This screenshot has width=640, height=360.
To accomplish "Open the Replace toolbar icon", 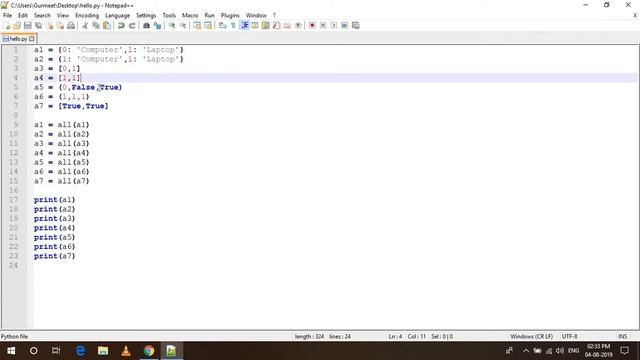I will 157,25.
